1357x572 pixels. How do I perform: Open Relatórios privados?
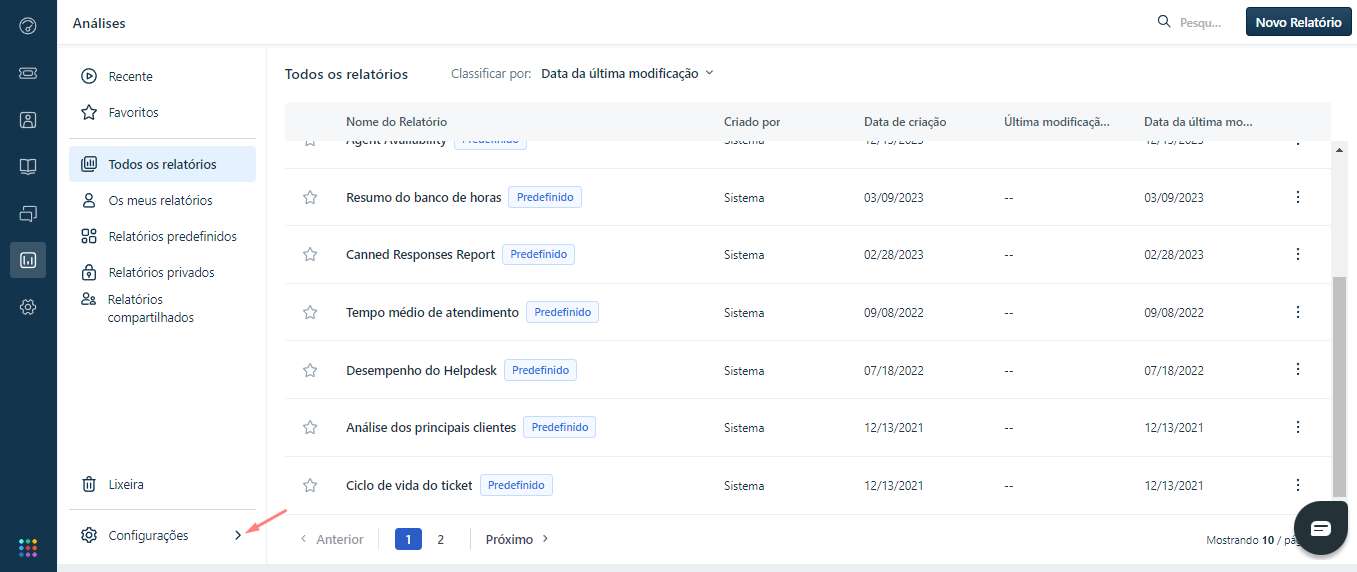[162, 272]
